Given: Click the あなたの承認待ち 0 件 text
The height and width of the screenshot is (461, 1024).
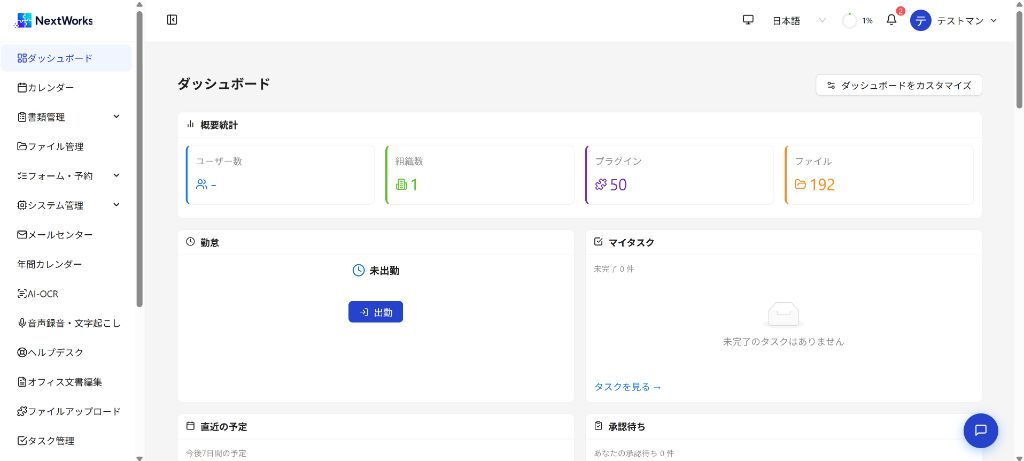Looking at the screenshot, I should pyautogui.click(x=633, y=453).
